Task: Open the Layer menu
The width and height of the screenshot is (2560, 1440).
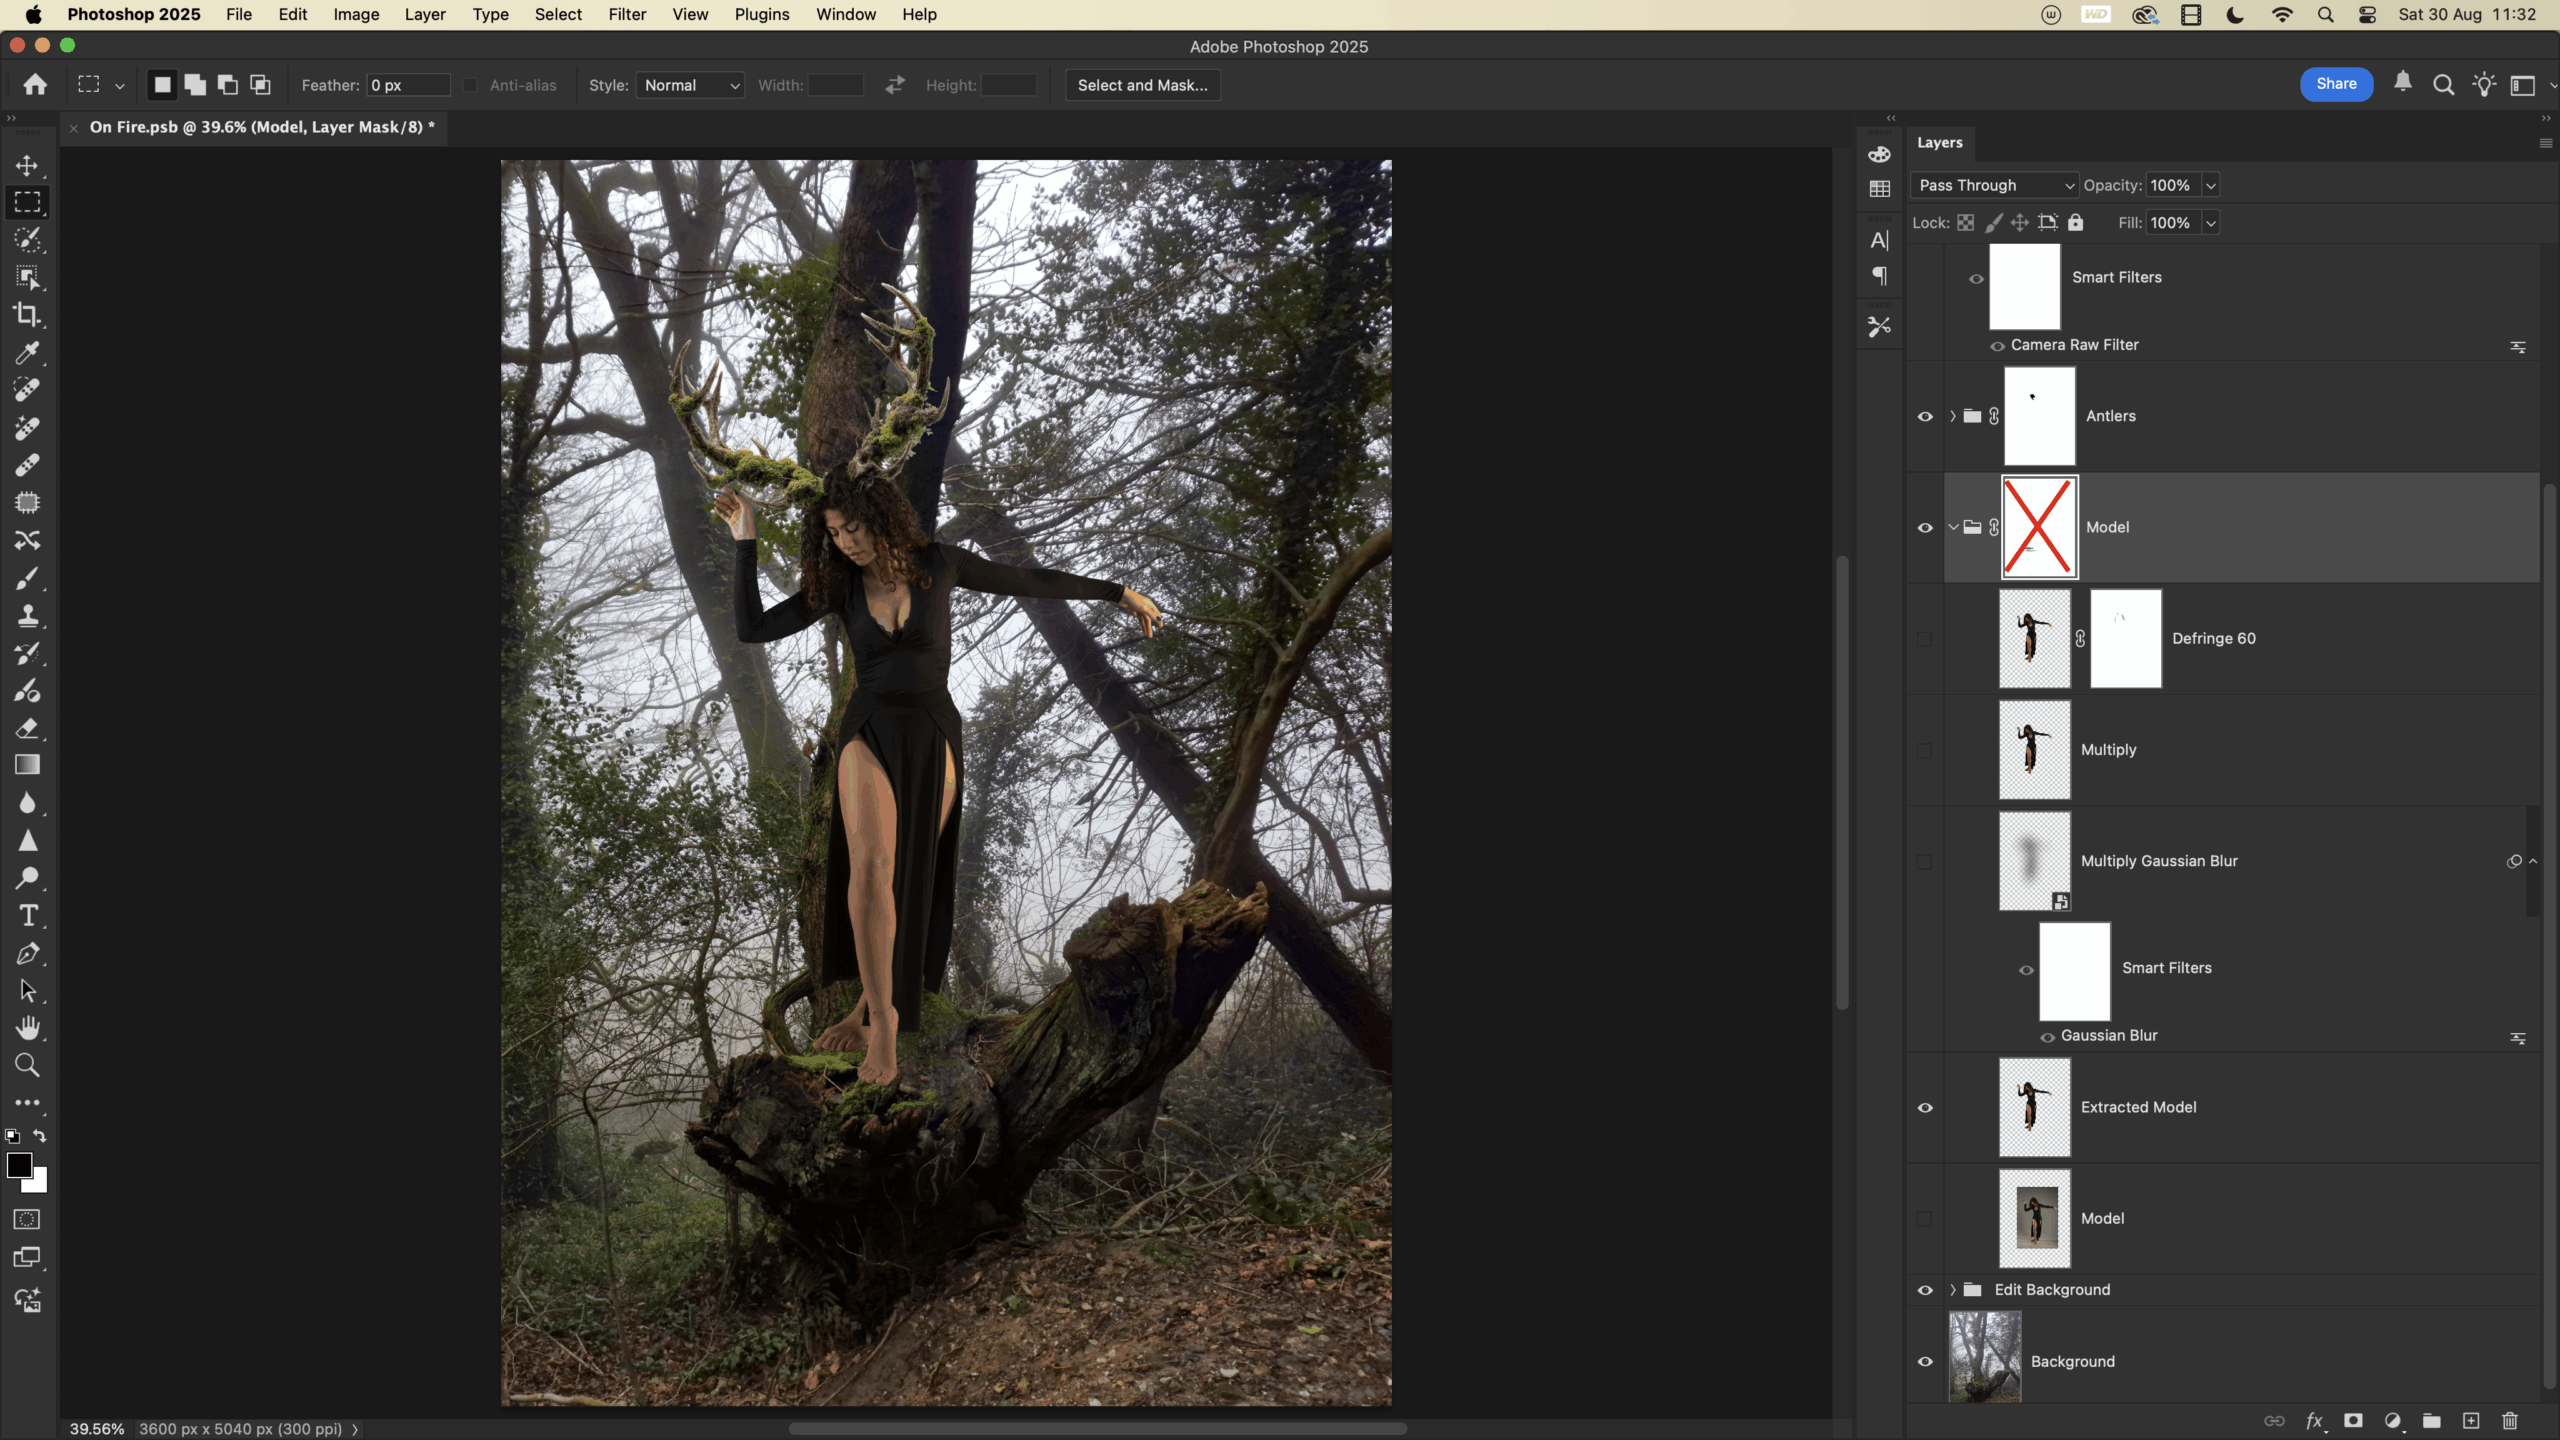Action: coord(424,15)
